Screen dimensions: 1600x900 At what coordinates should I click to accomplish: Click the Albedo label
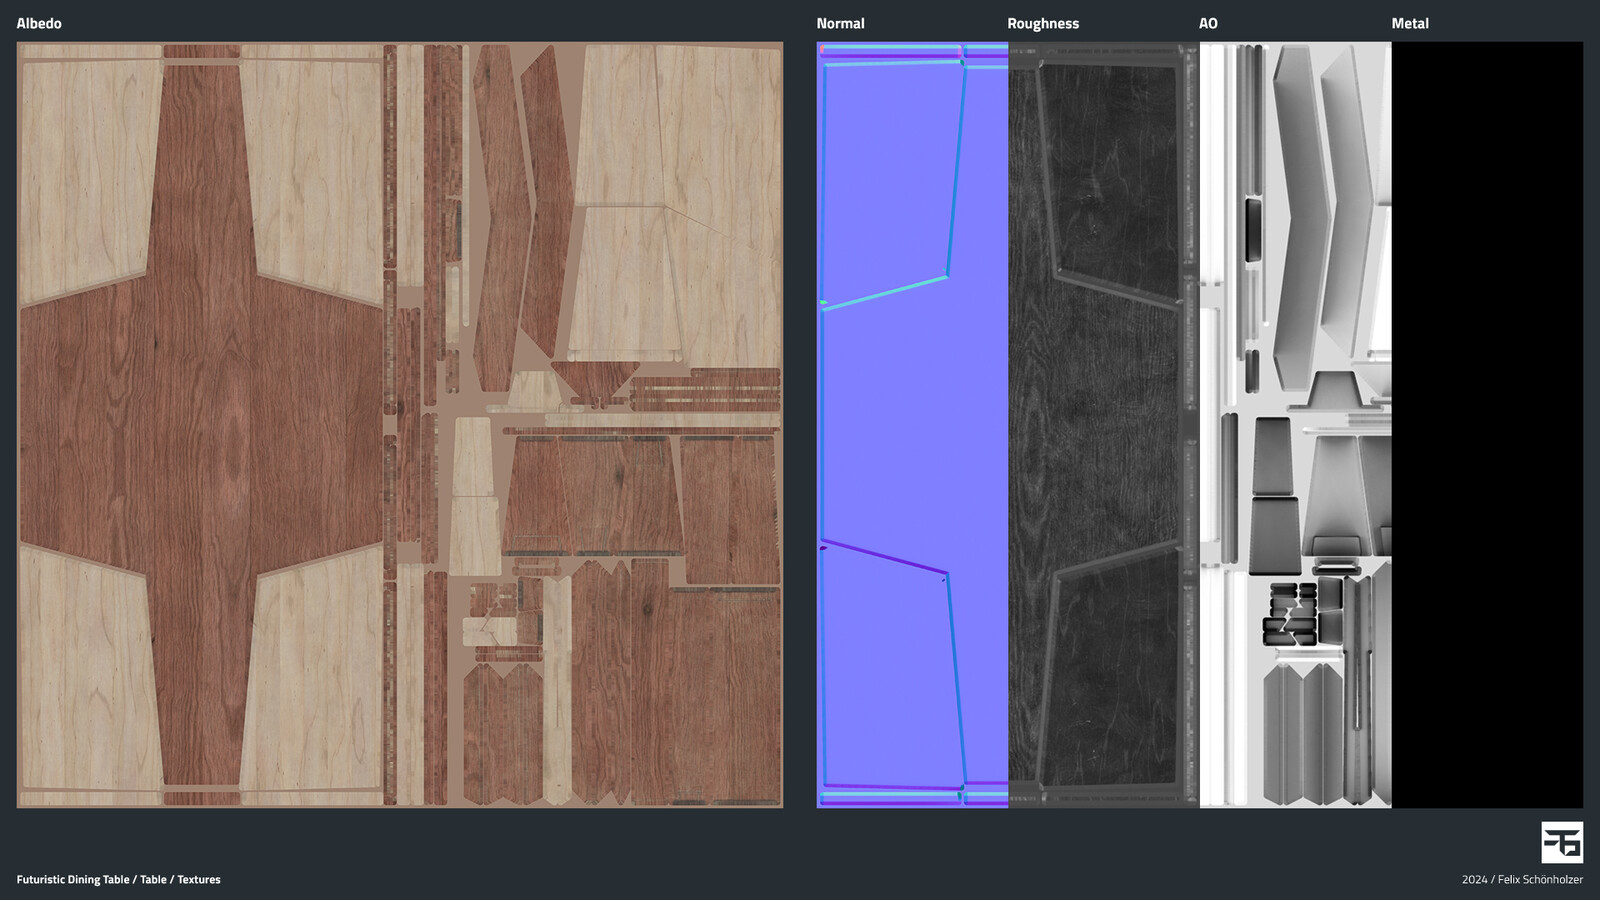pos(39,23)
